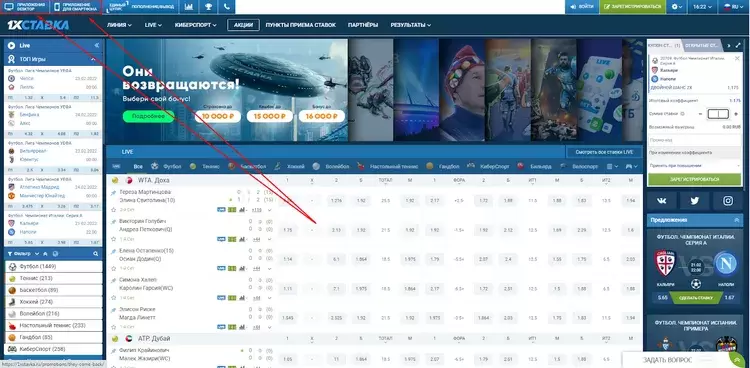
Task: Open the РЕЗУЛЬТАТЫ dropdown menu
Action: (410, 25)
